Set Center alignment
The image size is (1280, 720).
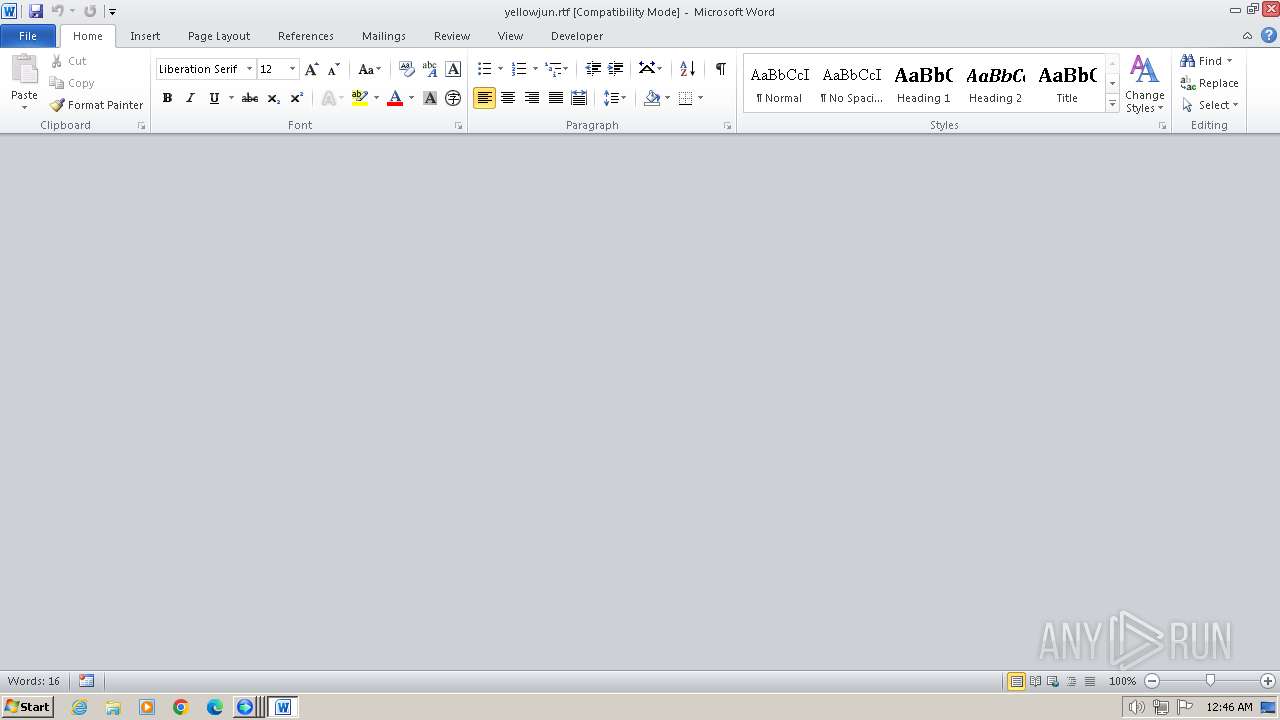tap(508, 98)
